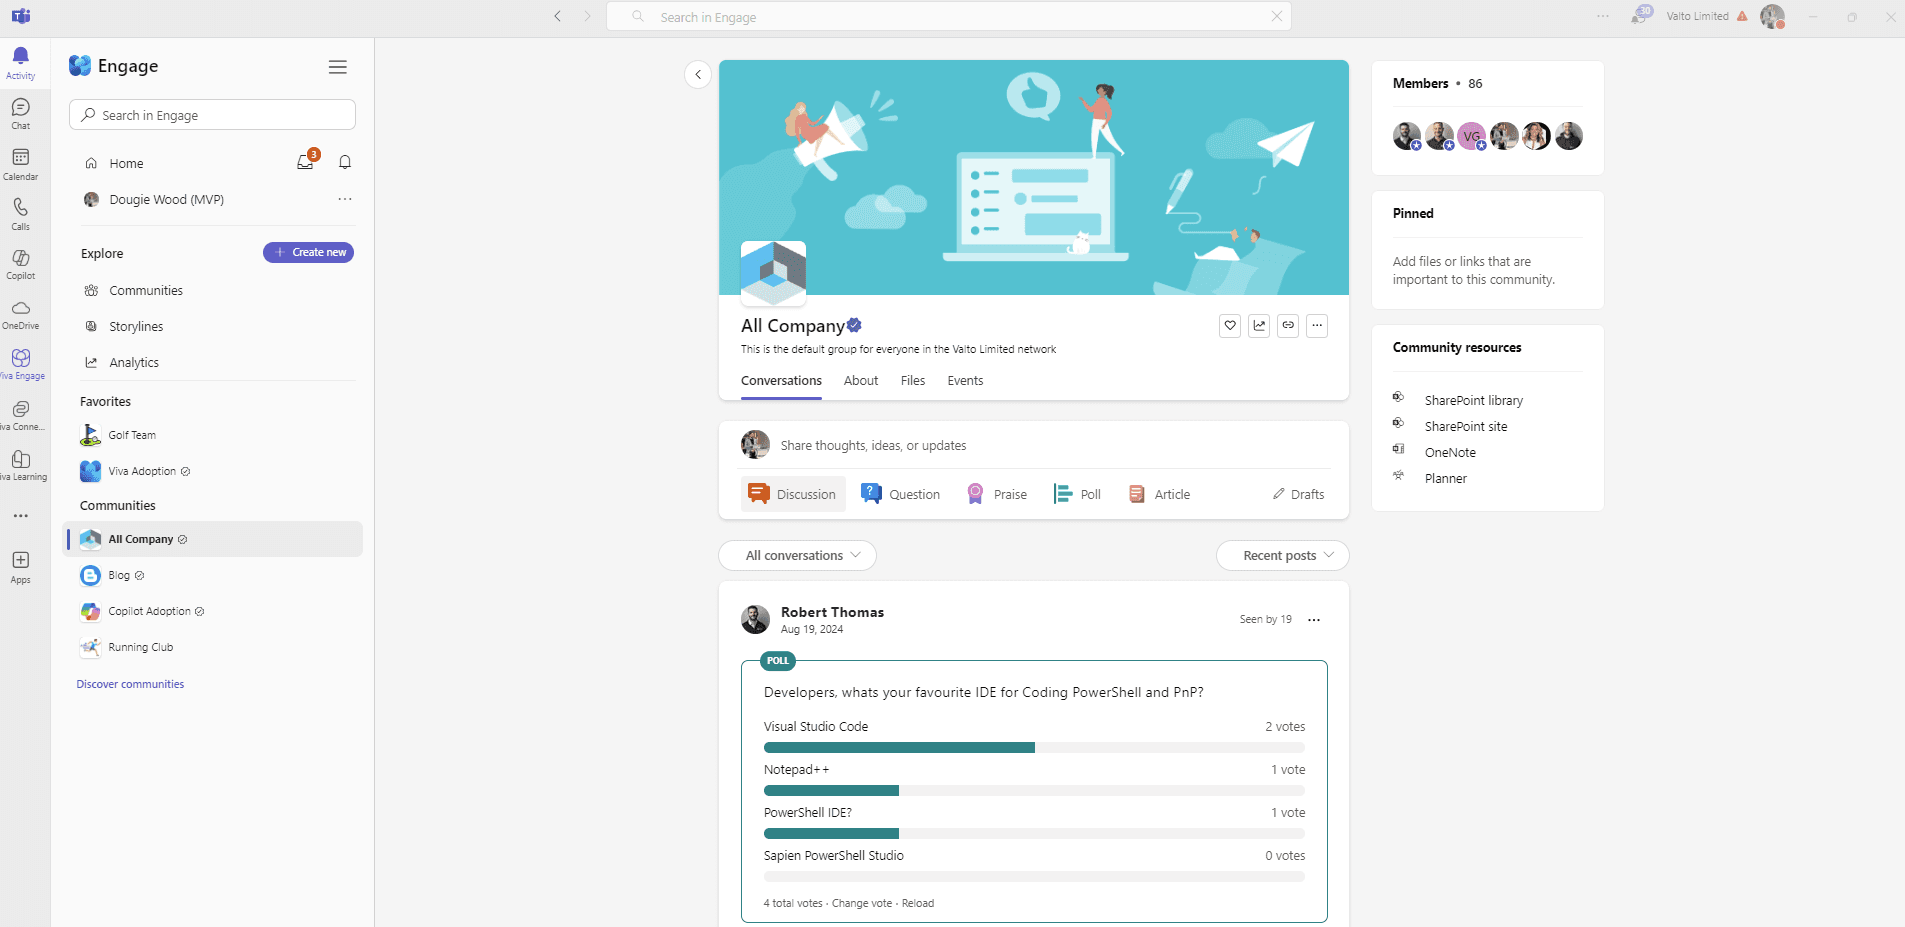
Task: Open OneDrive from the Teams rail
Action: (20, 314)
